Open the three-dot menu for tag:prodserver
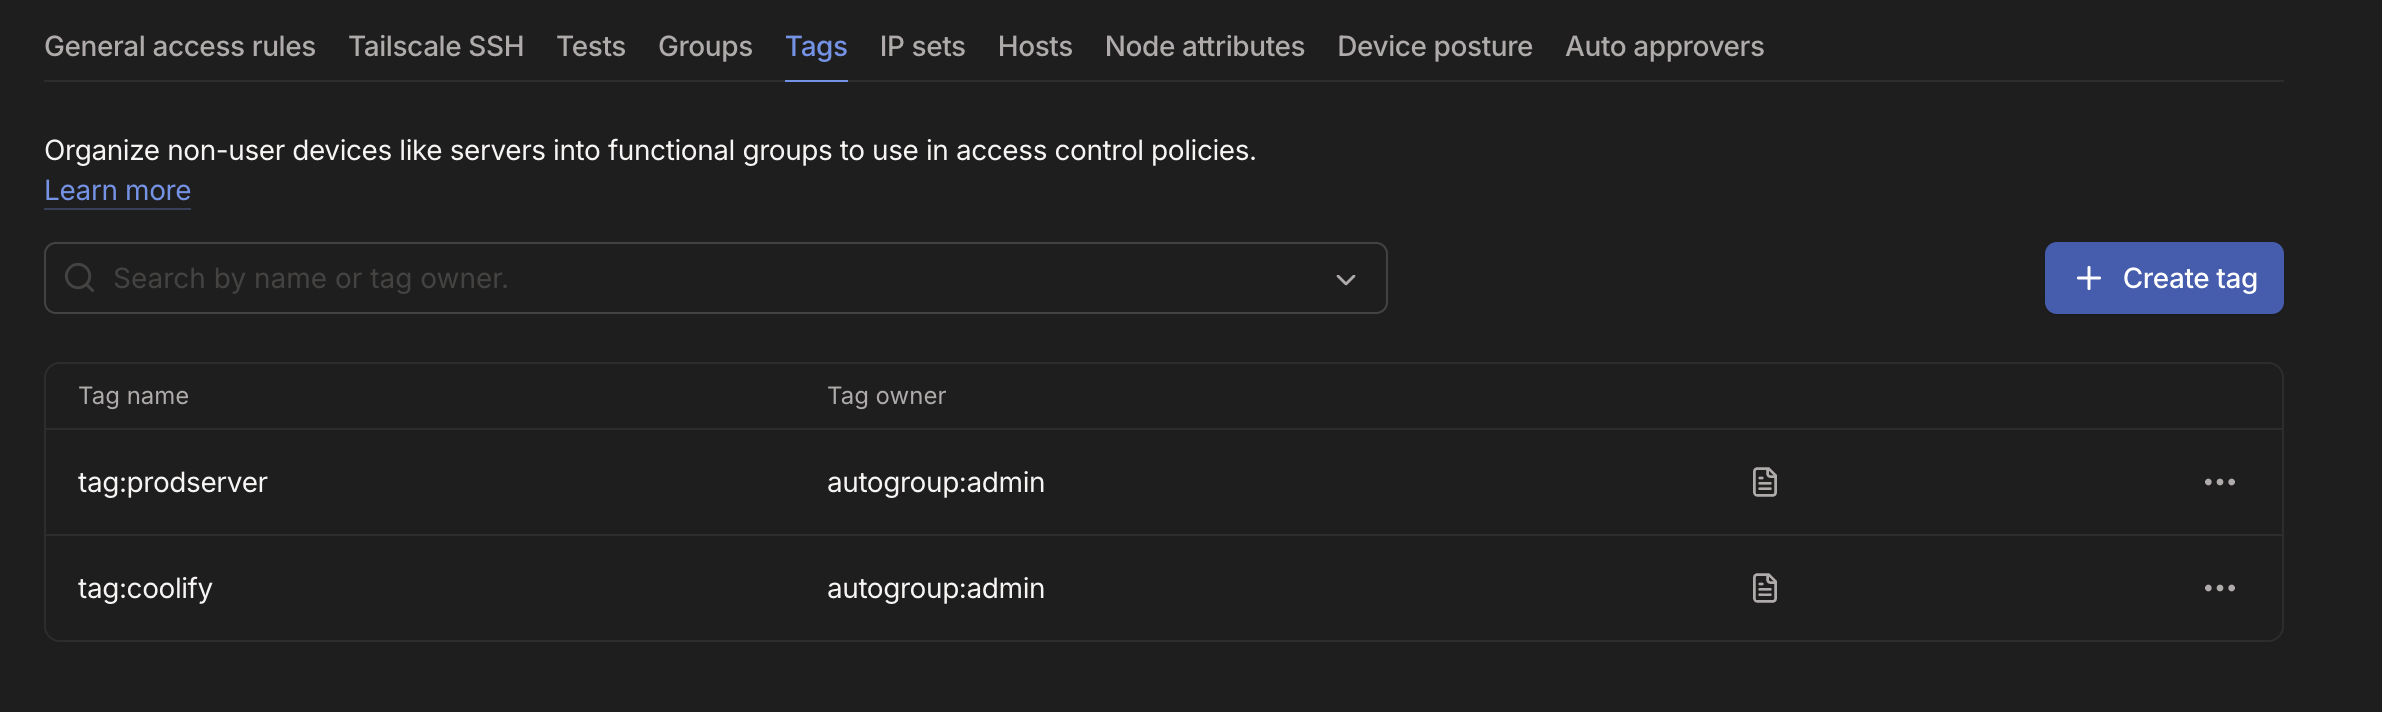Viewport: 2382px width, 712px height. point(2219,482)
